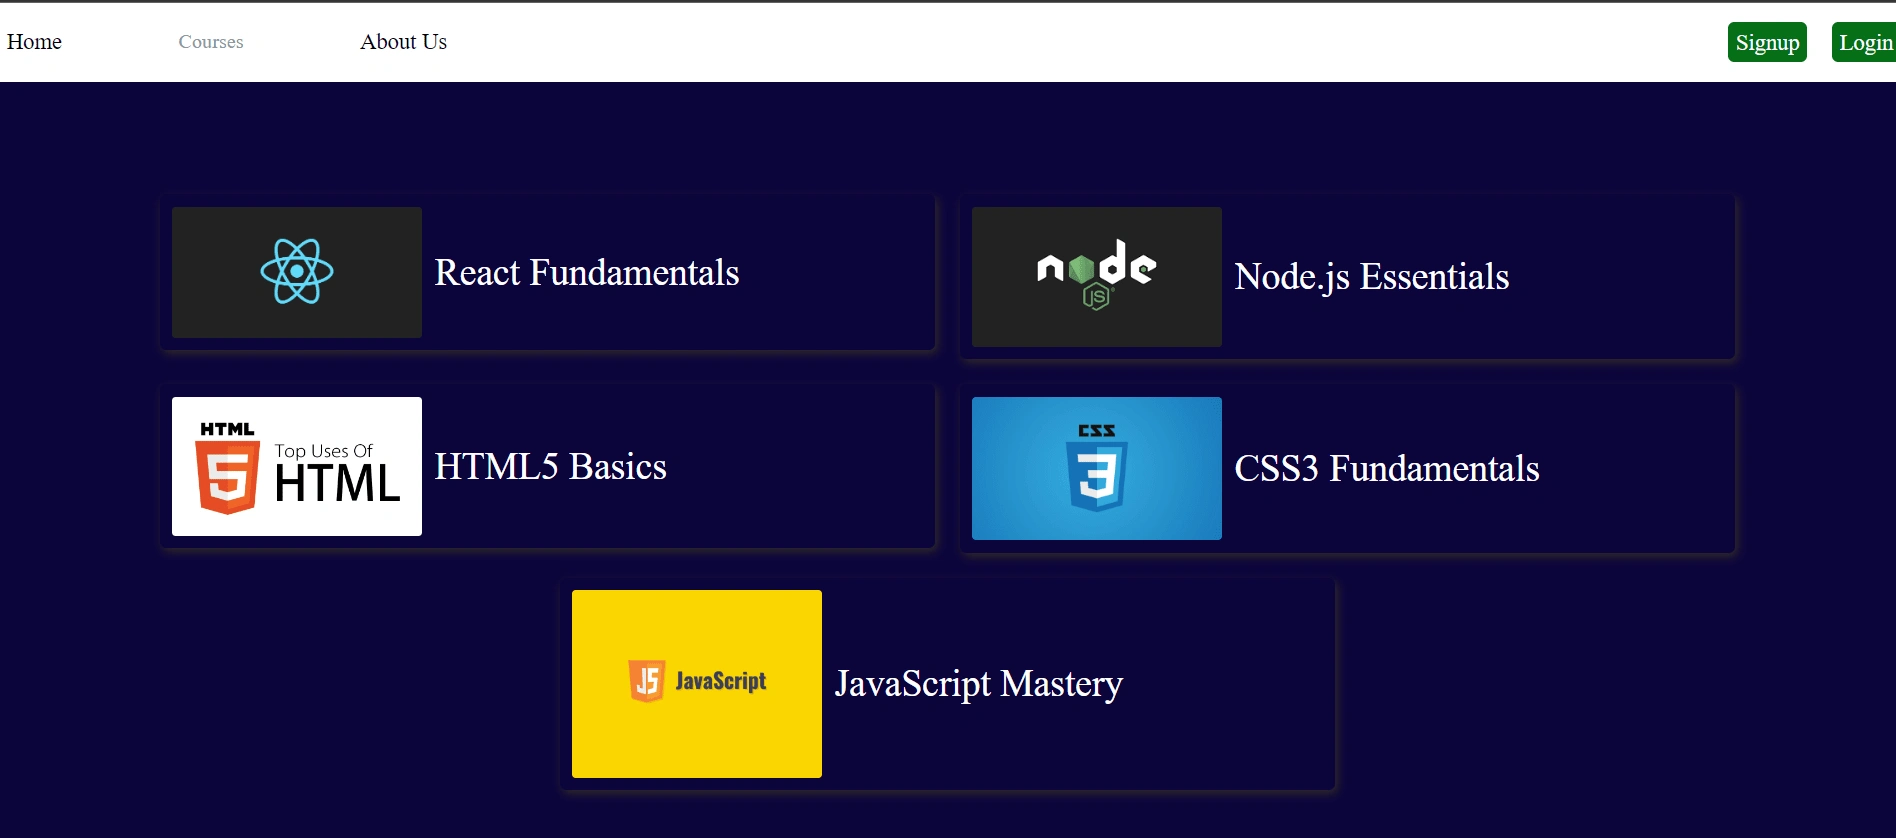Select the Node.js Essentials course title
The height and width of the screenshot is (838, 1896).
[1372, 277]
